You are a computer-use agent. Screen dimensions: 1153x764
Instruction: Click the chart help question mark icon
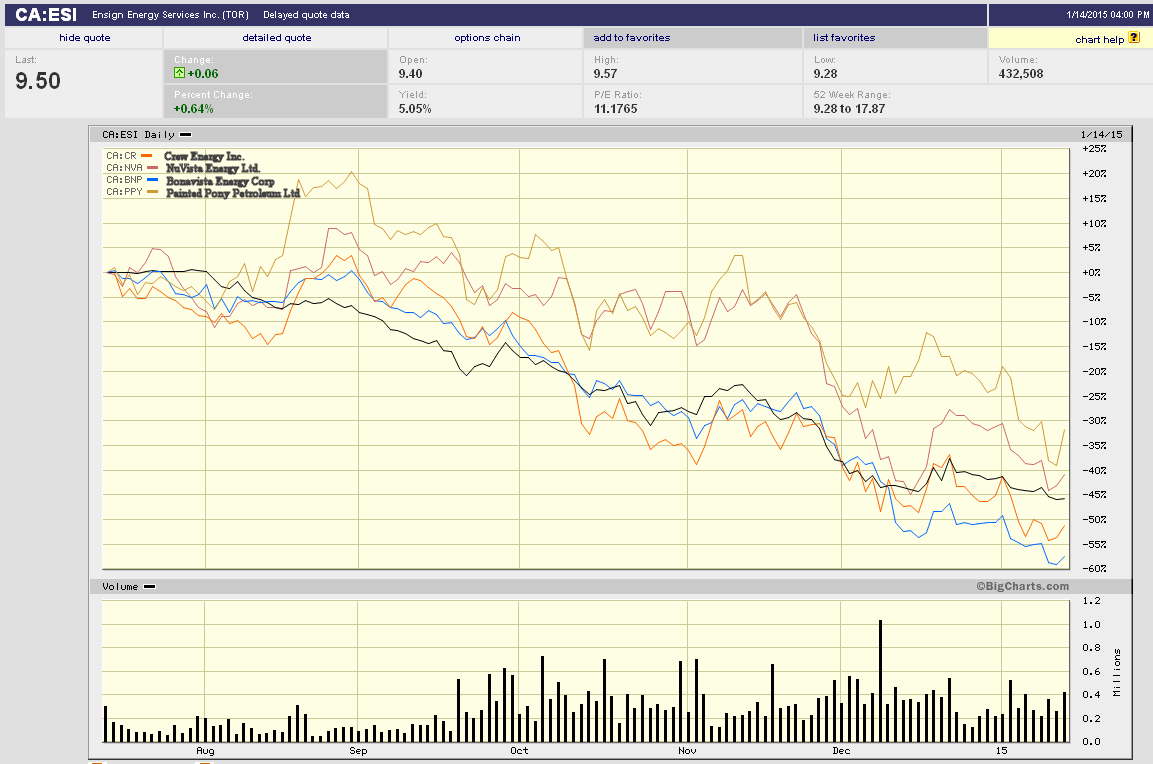click(1134, 38)
